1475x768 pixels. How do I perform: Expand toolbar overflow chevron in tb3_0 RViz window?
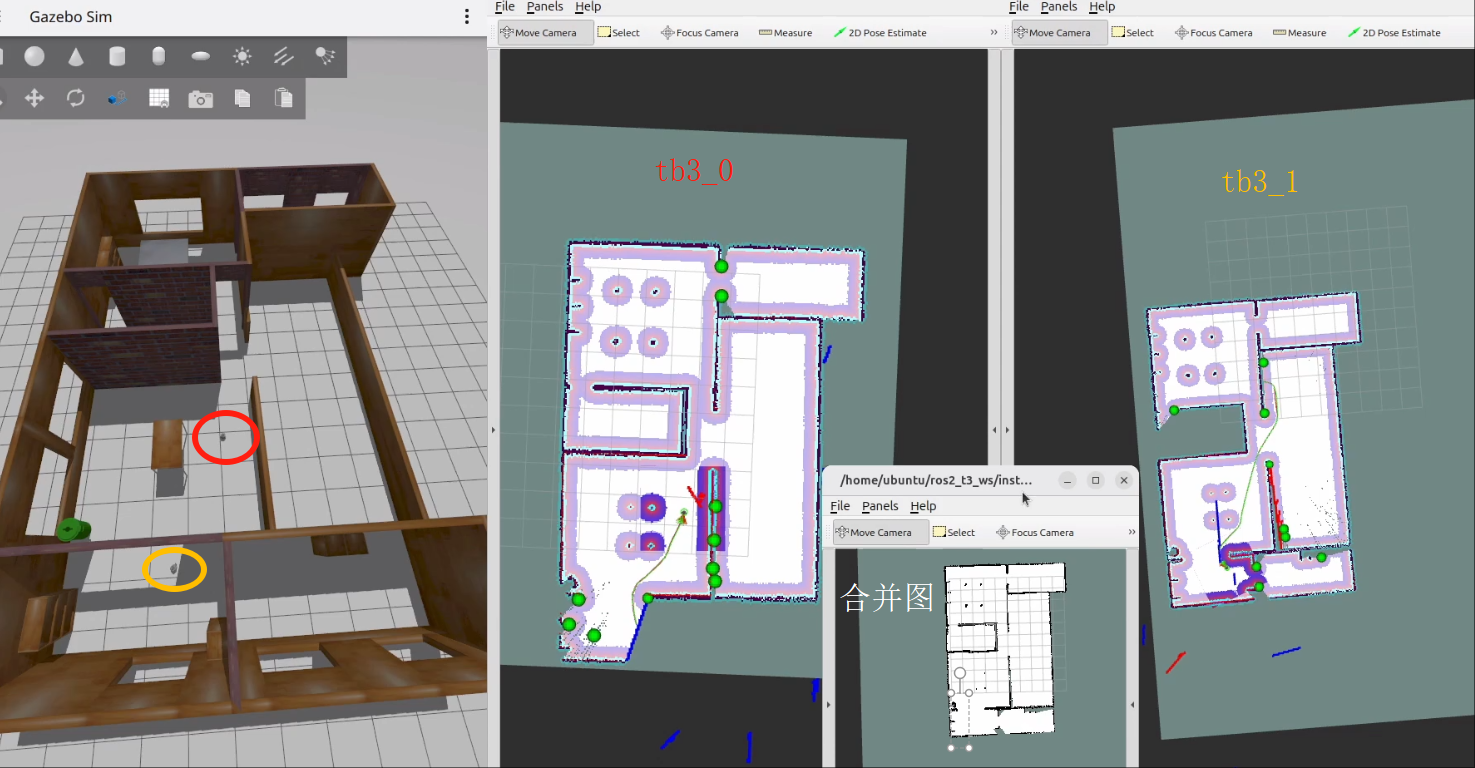click(994, 33)
